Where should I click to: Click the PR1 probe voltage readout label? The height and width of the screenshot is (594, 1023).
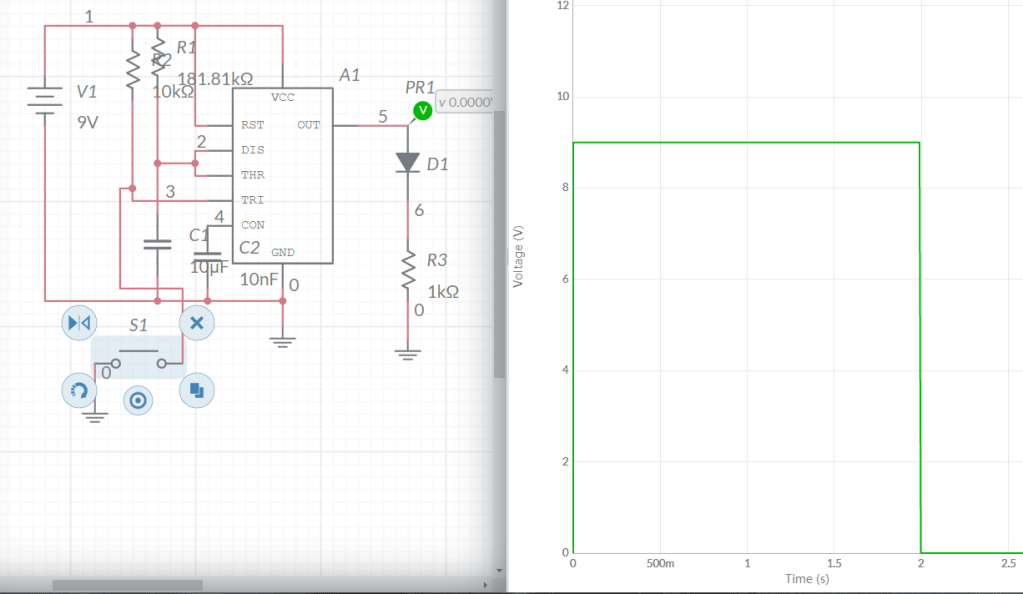[x=464, y=102]
